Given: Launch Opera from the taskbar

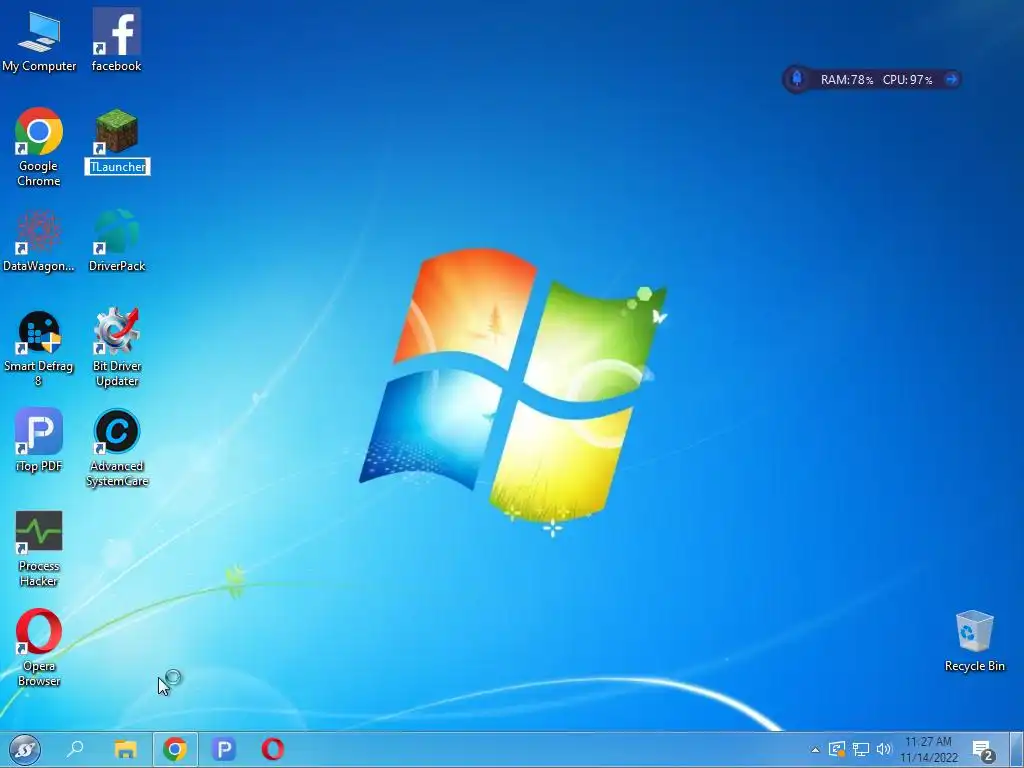Looking at the screenshot, I should [x=272, y=749].
